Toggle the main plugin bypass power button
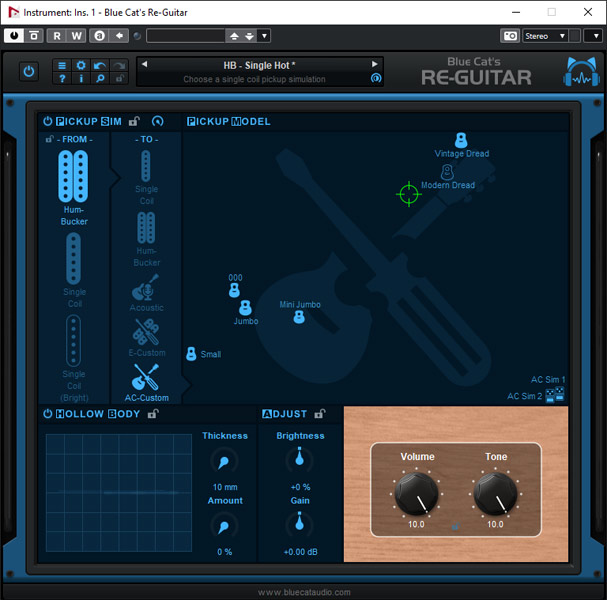 [28, 72]
